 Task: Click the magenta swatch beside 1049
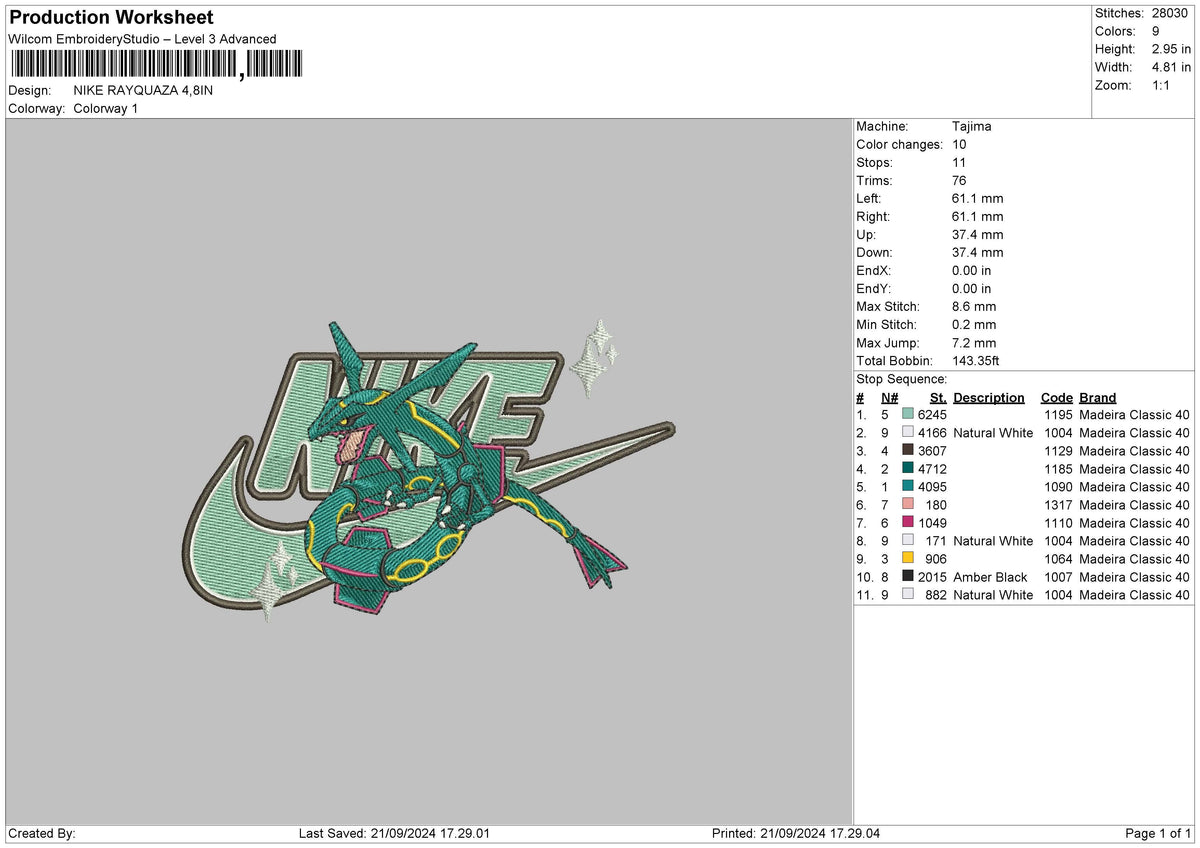(907, 523)
